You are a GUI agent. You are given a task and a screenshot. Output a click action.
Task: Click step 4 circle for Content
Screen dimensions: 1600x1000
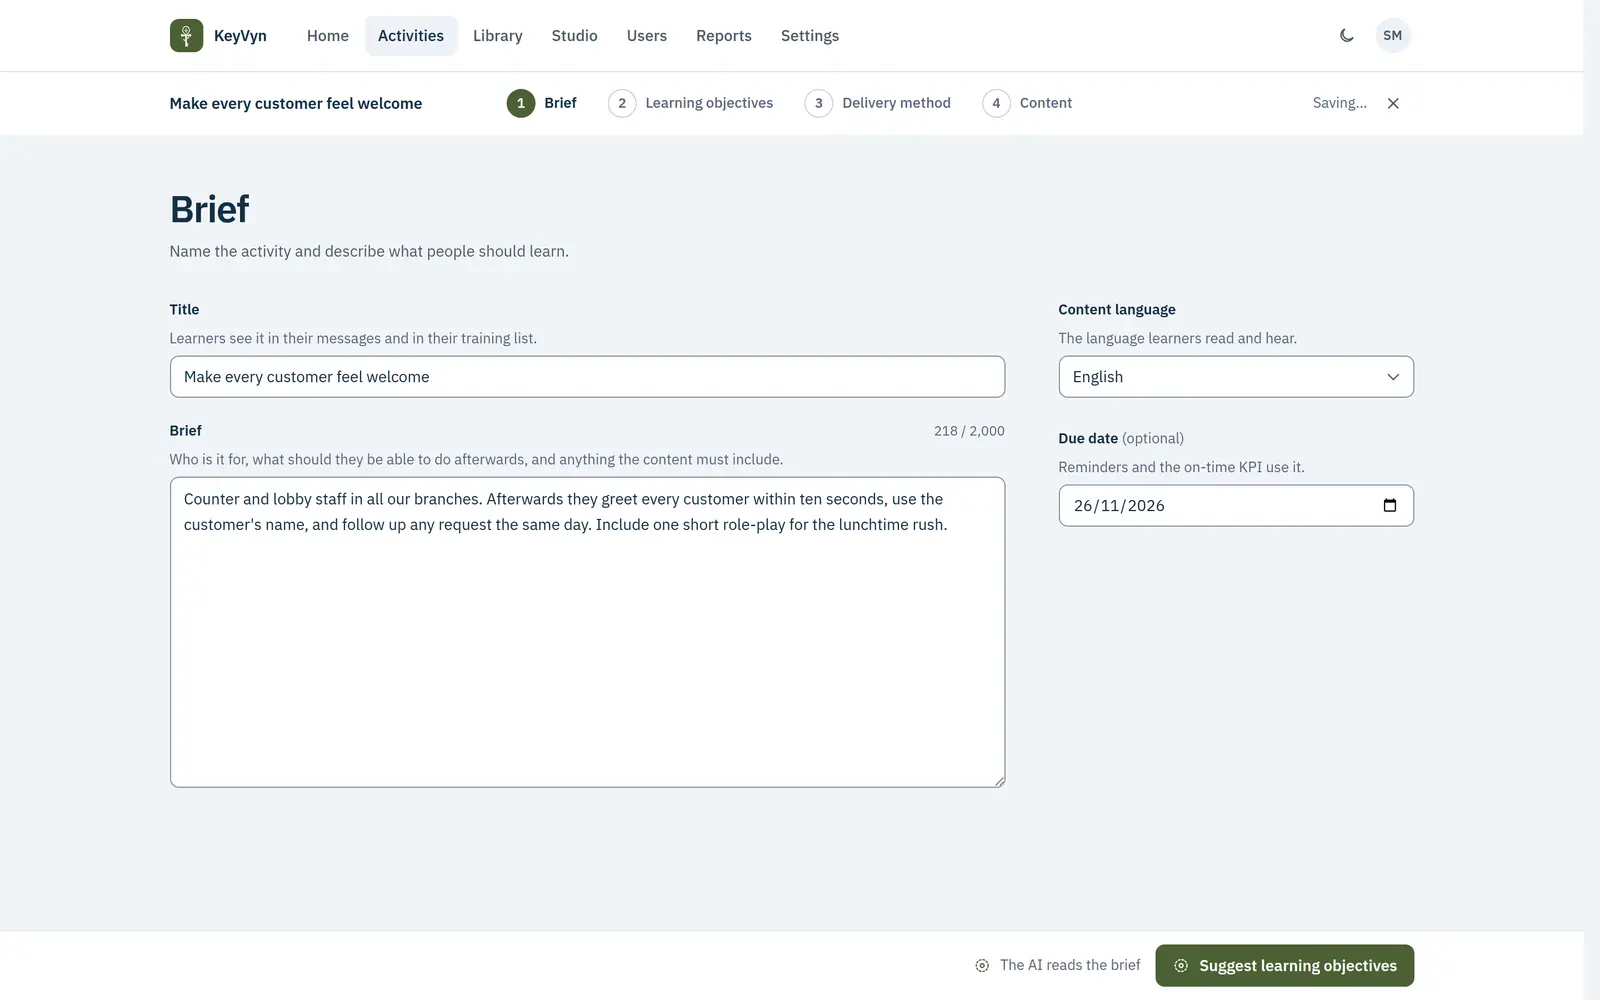click(996, 103)
